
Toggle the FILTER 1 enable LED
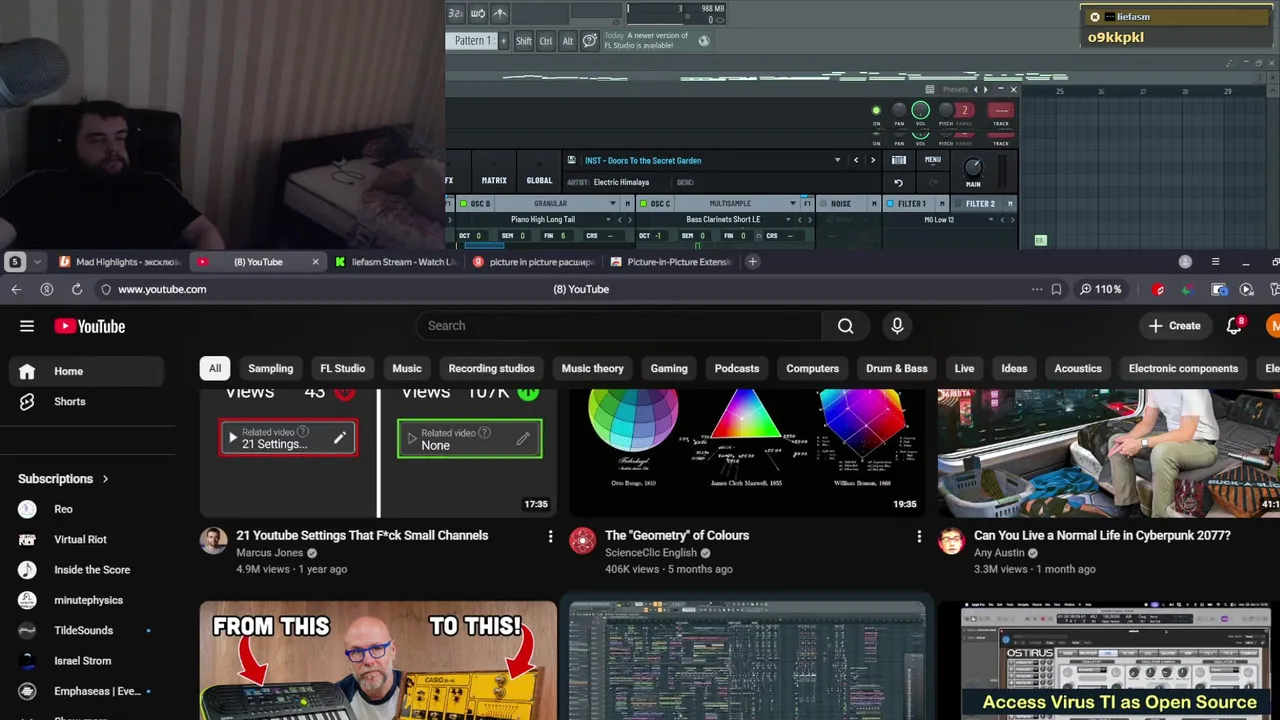889,204
